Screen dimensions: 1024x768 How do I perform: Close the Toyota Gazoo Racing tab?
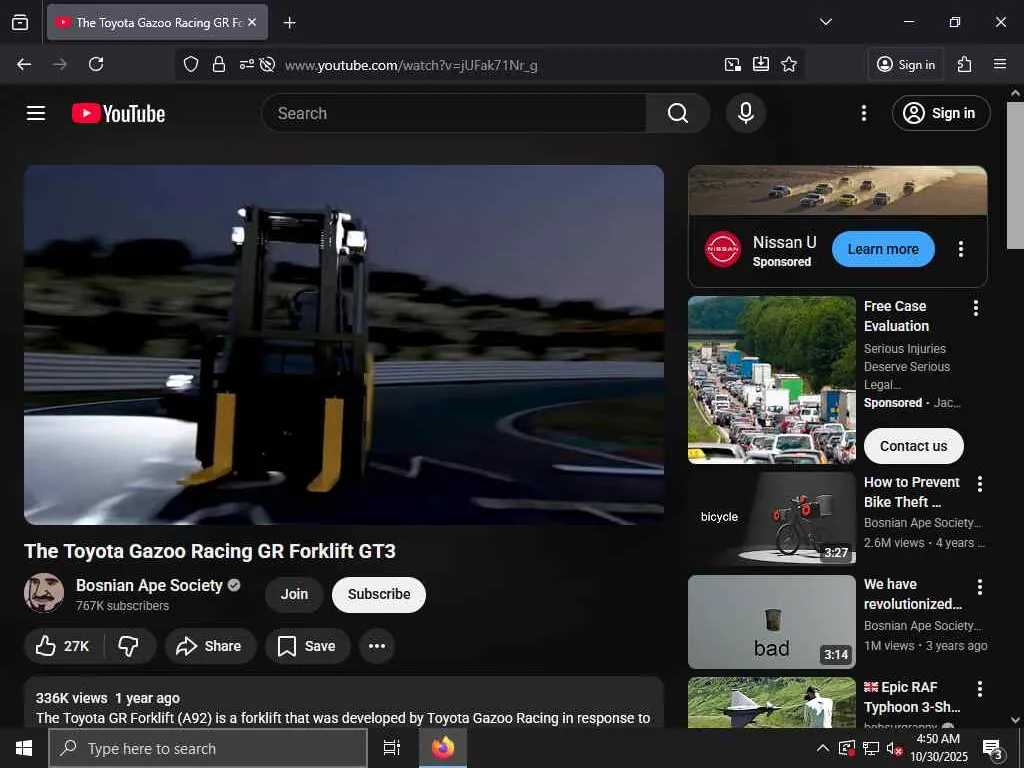pos(252,22)
